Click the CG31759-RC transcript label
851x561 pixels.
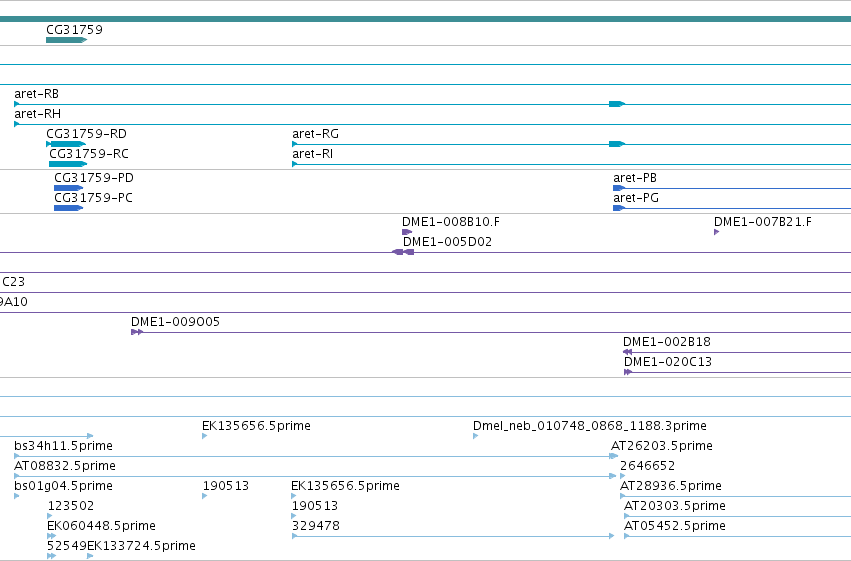[x=89, y=154]
